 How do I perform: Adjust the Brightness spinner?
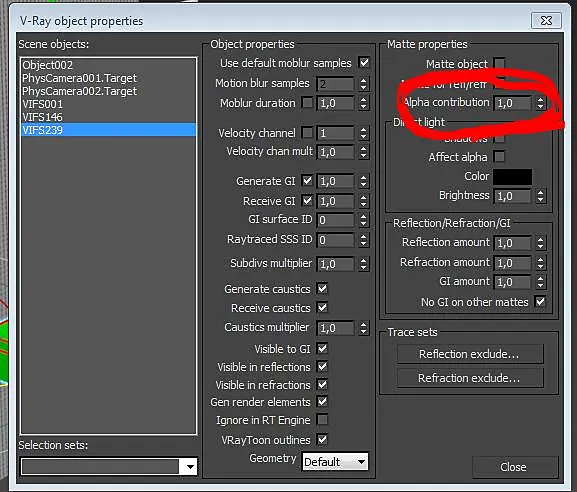(540, 196)
